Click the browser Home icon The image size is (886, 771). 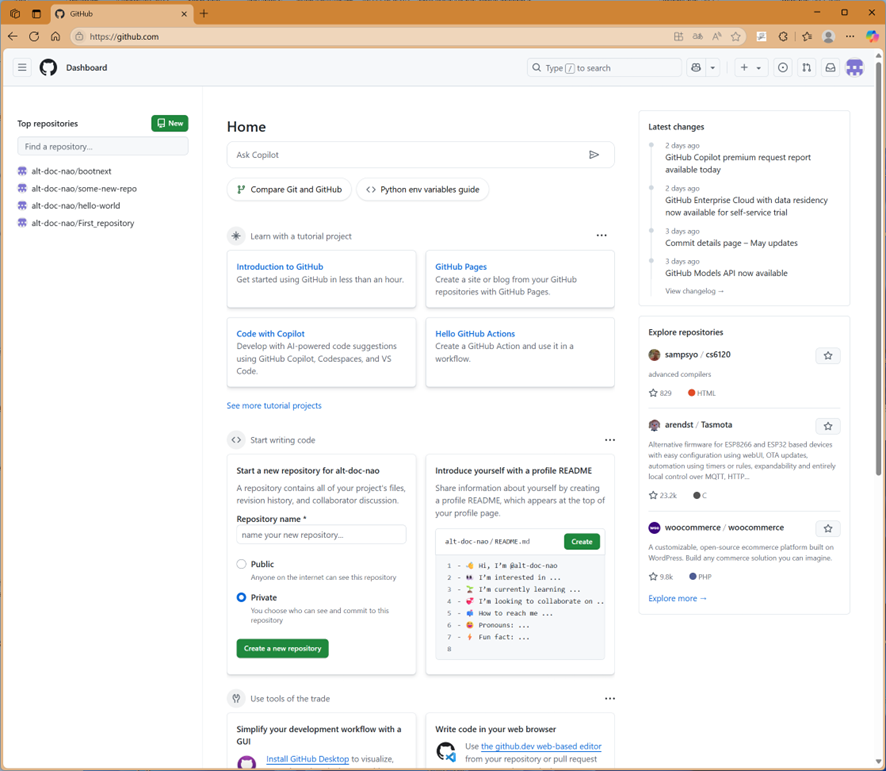pos(55,37)
